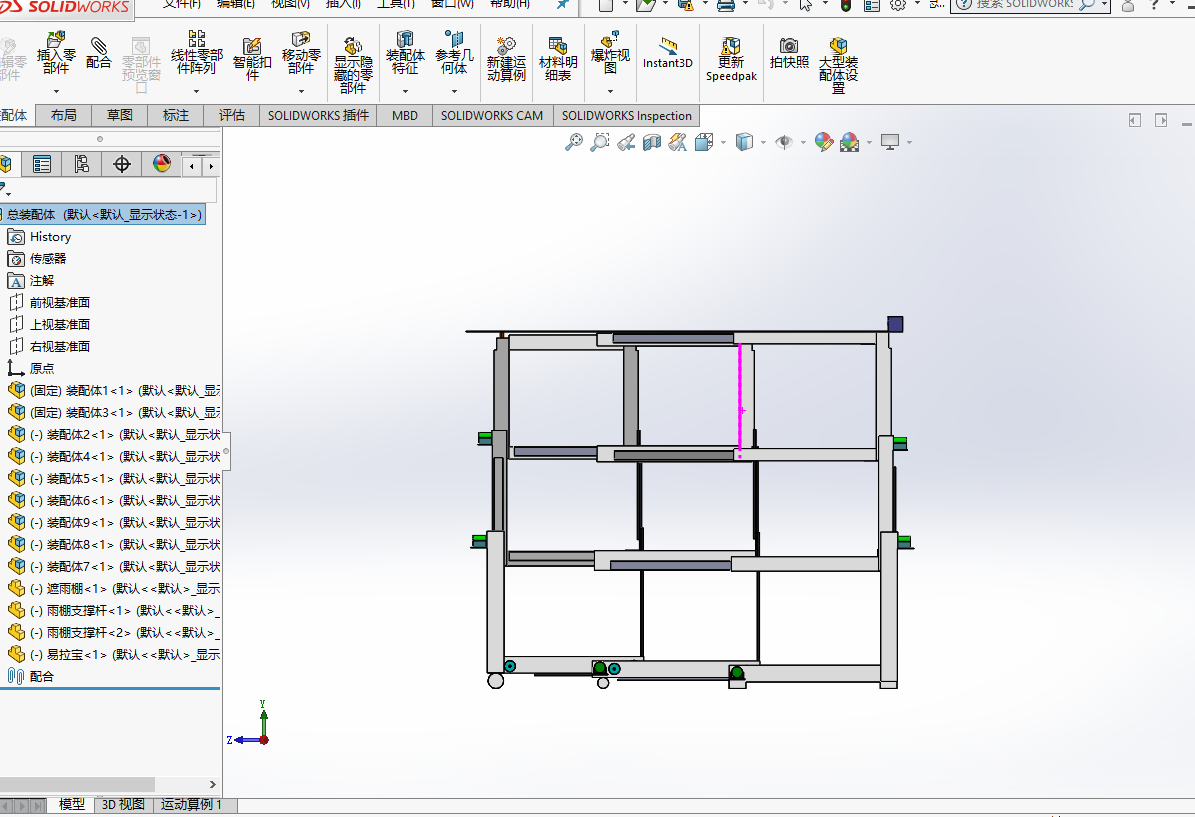Open Hide/Show Items dropdown arrow
The height and width of the screenshot is (817, 1195).
pyautogui.click(x=803, y=143)
